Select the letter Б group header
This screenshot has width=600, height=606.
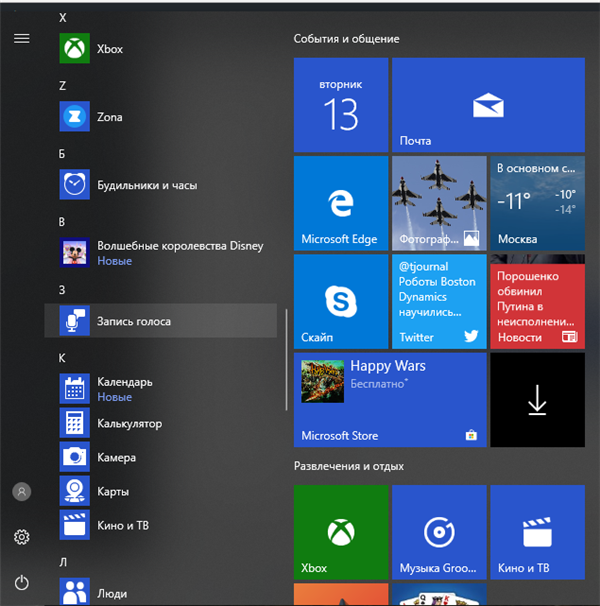point(62,154)
